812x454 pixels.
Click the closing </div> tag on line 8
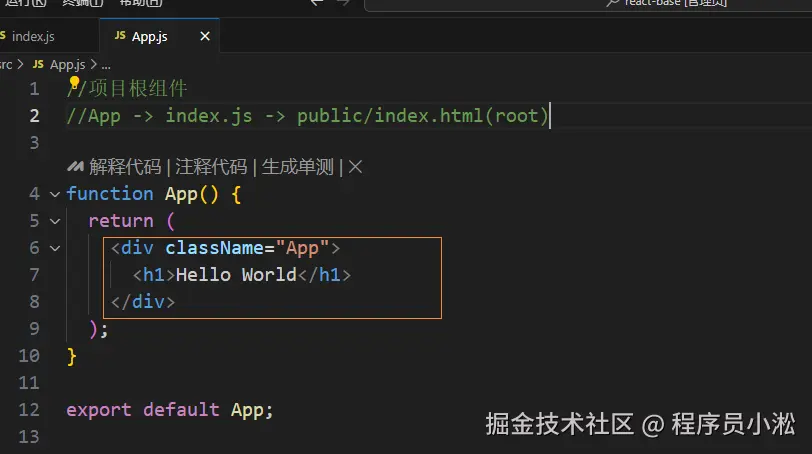click(143, 301)
